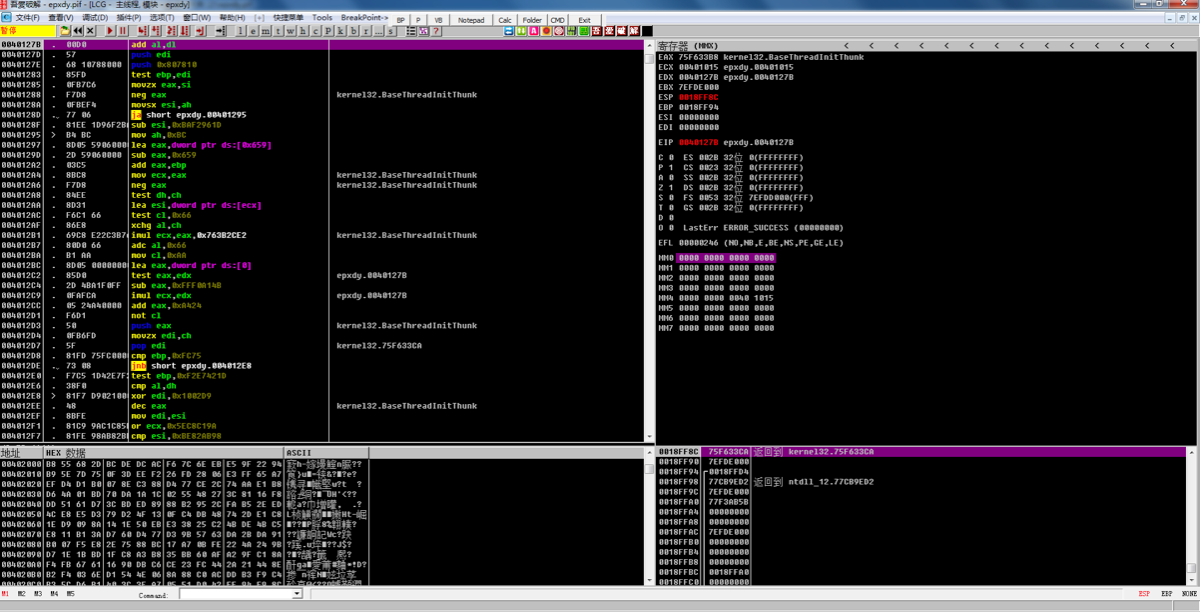Open Threads window with T button
The width and height of the screenshot is (1200, 612).
click(278, 31)
